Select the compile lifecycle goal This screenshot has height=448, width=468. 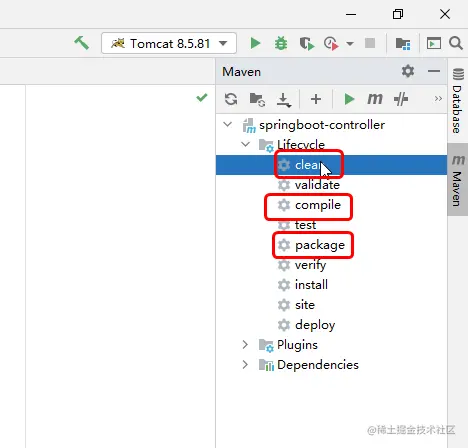pyautogui.click(x=318, y=205)
